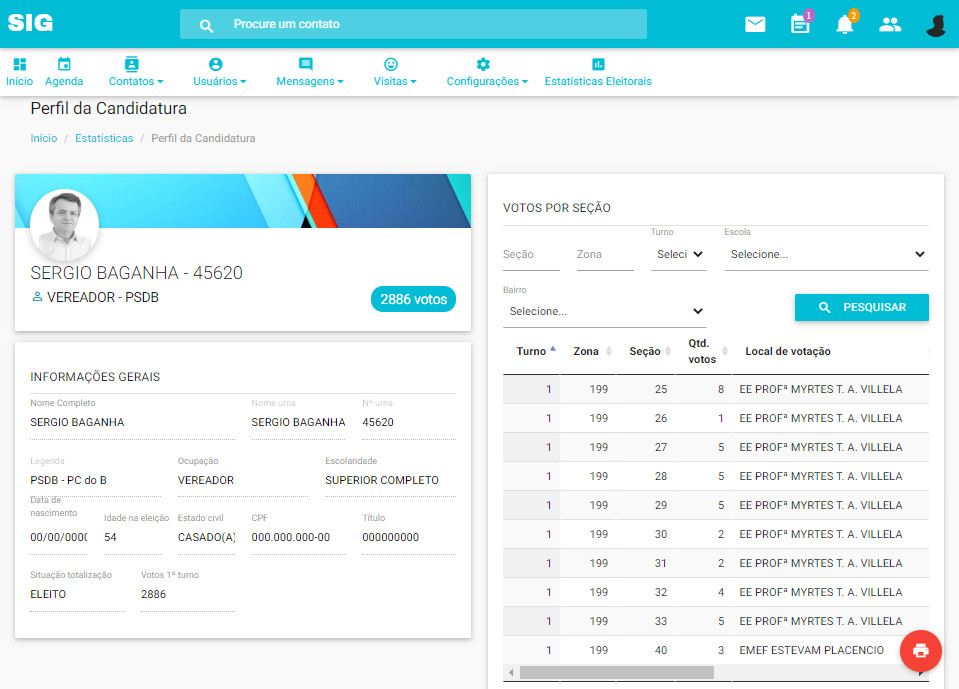Open the Bairro select dropdown

605,311
